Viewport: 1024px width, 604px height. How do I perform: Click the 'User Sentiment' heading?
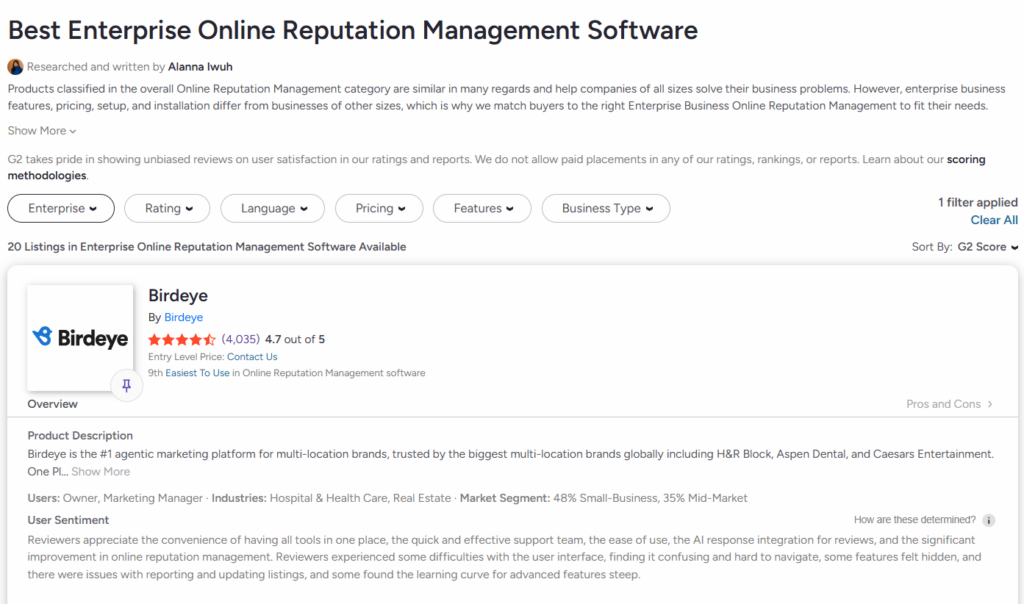pyautogui.click(x=68, y=520)
